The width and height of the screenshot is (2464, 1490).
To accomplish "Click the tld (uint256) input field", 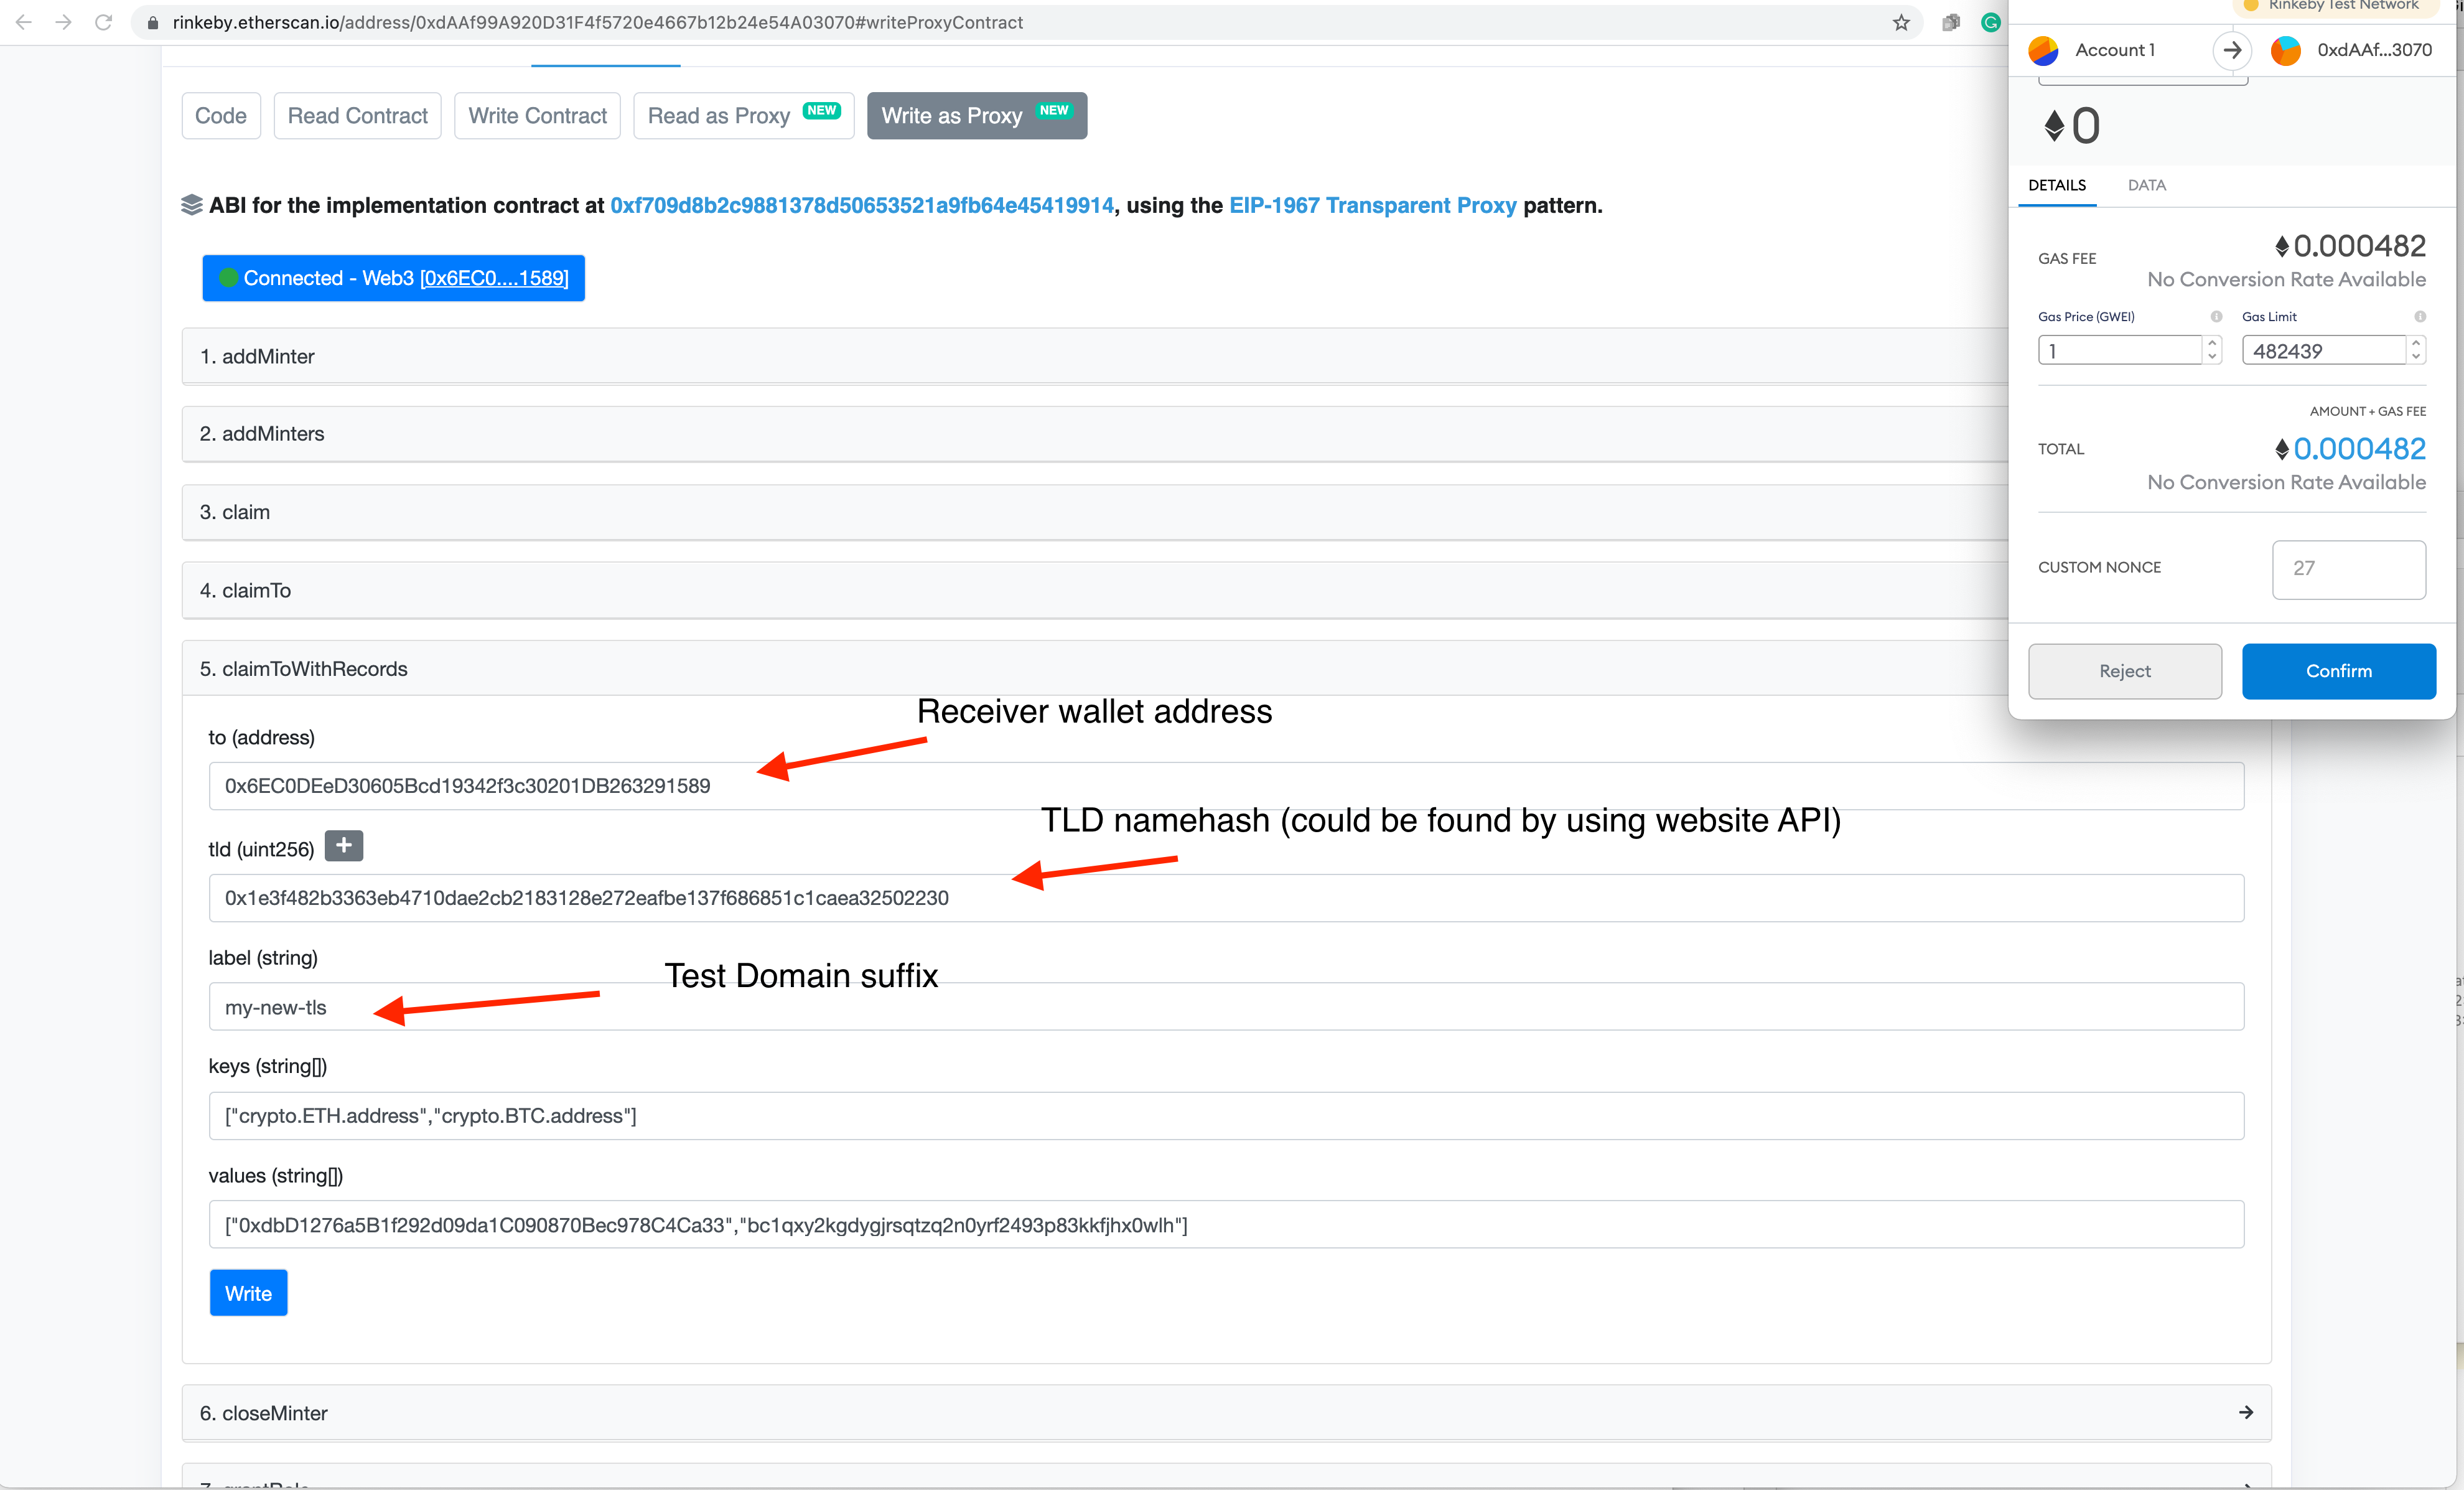I will 1226,898.
